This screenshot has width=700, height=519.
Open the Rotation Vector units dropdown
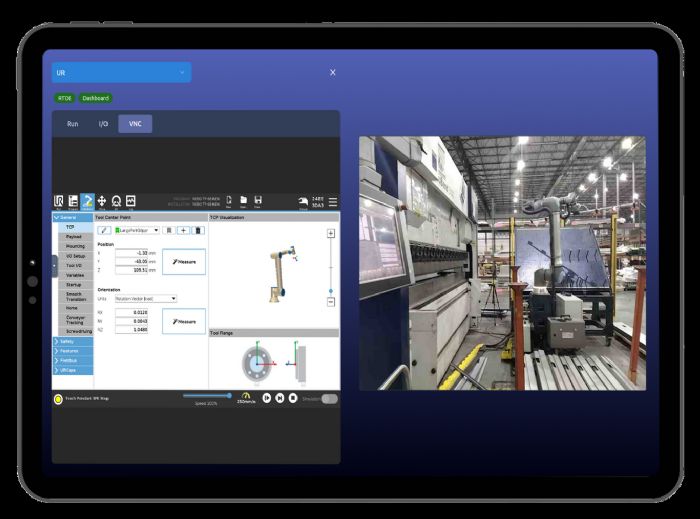tap(146, 299)
